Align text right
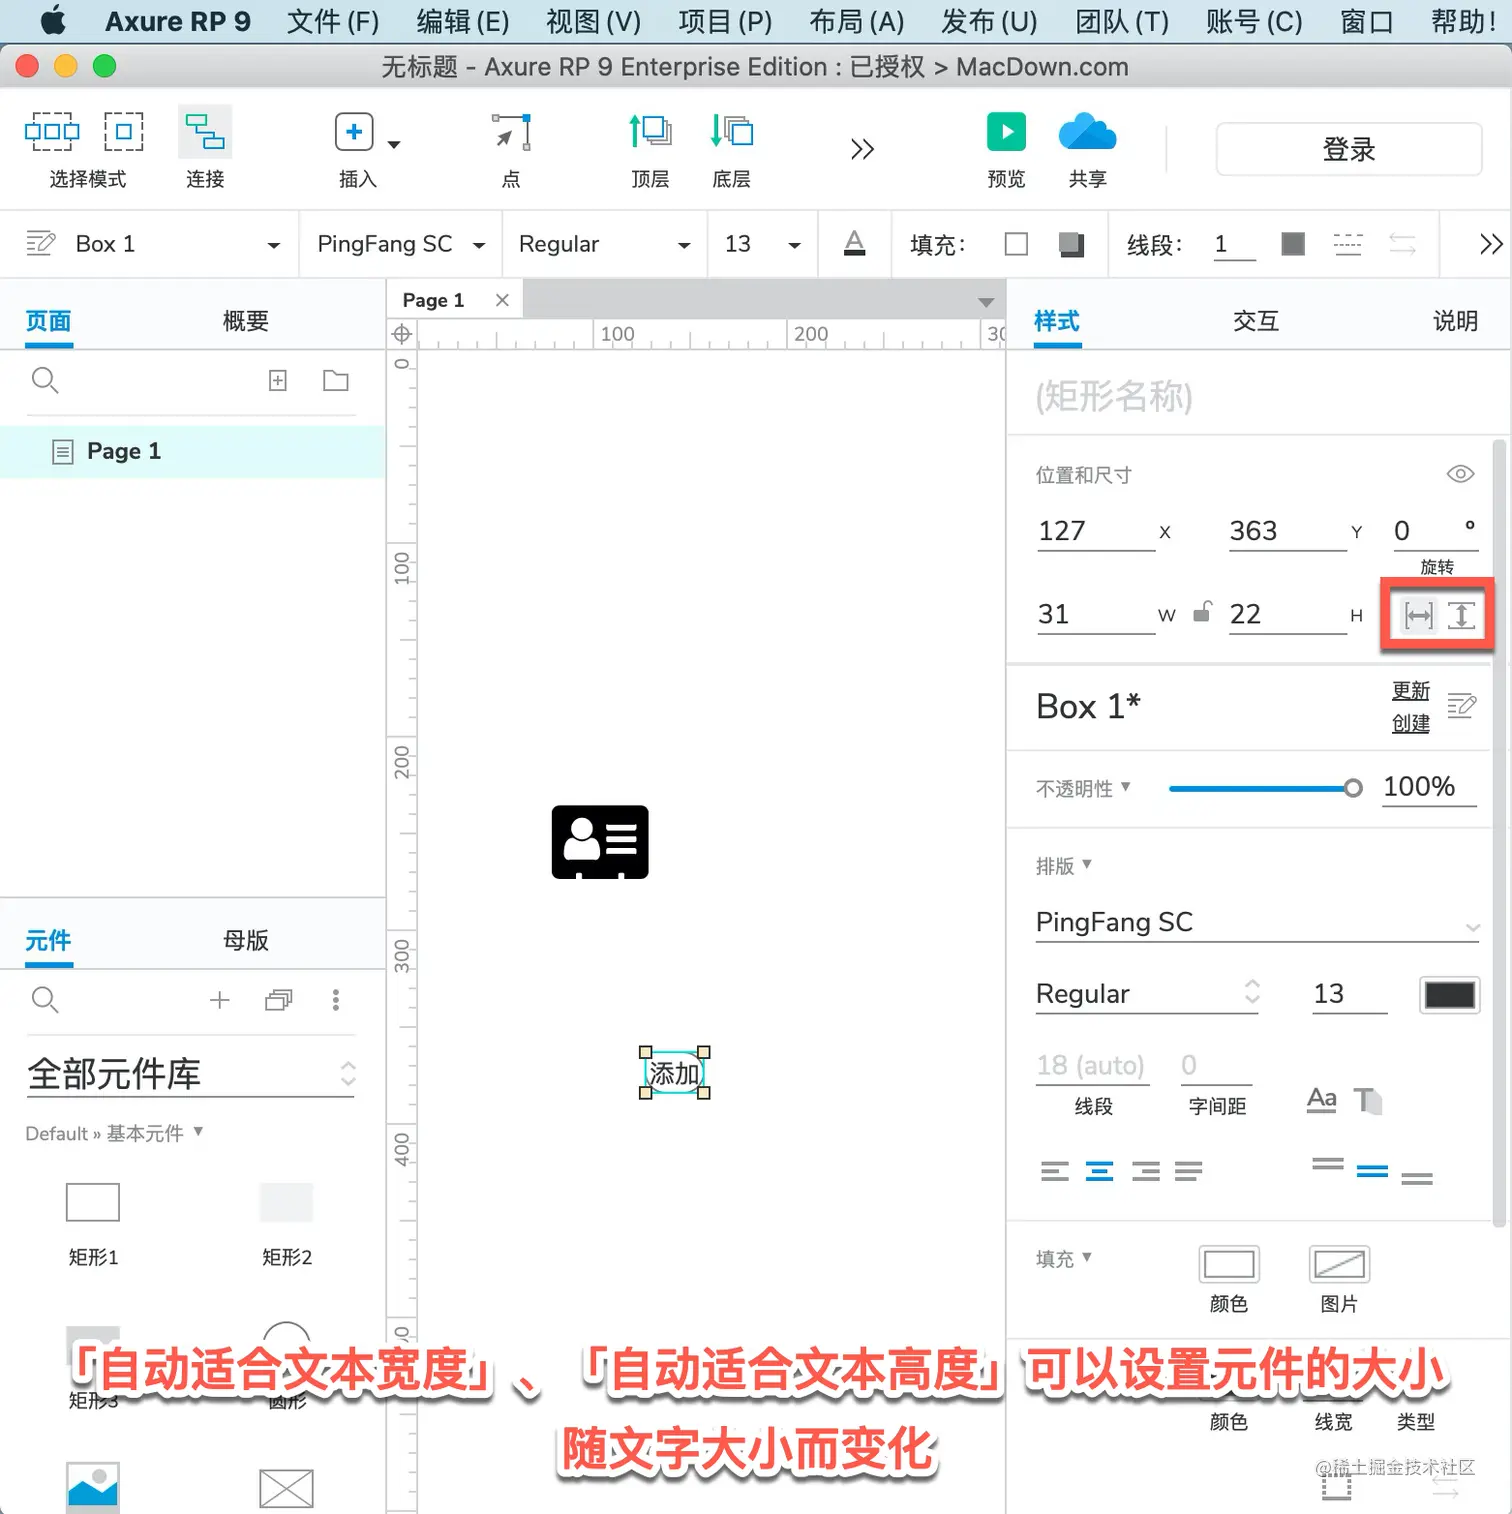Viewport: 1512px width, 1514px height. pyautogui.click(x=1145, y=1171)
